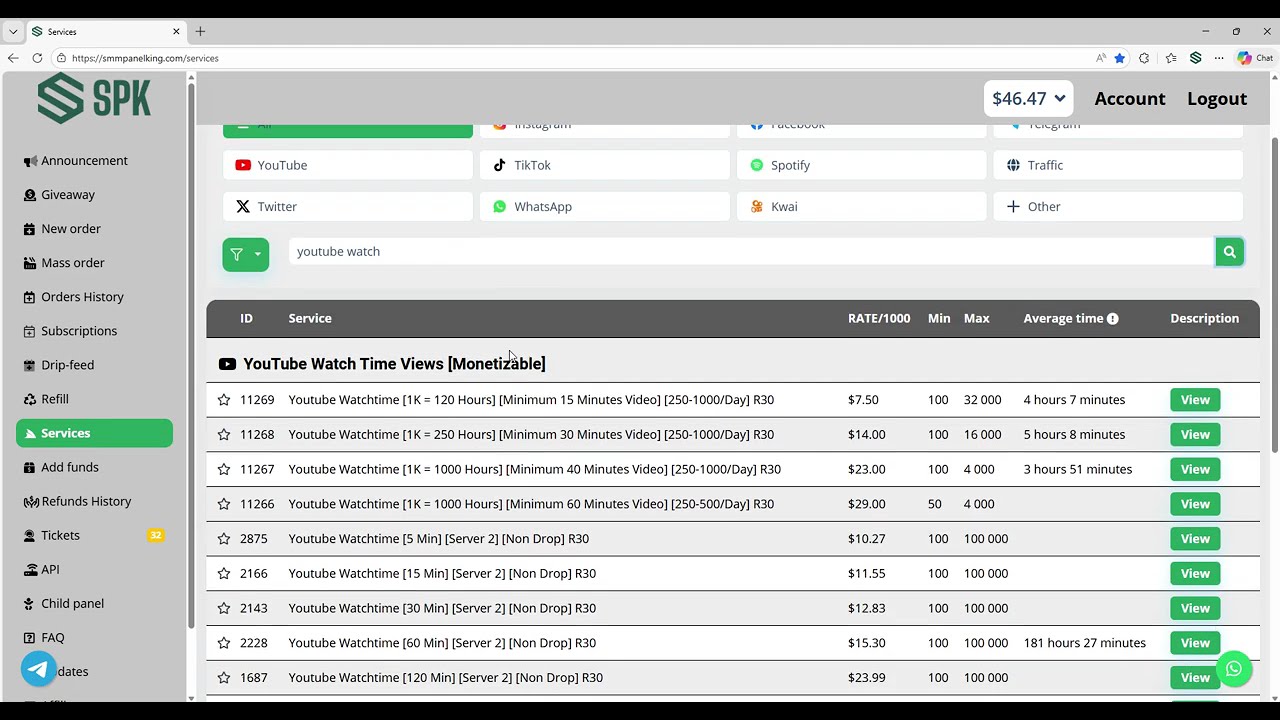Favorite service 11269 with star
1280x720 pixels.
[x=224, y=400]
